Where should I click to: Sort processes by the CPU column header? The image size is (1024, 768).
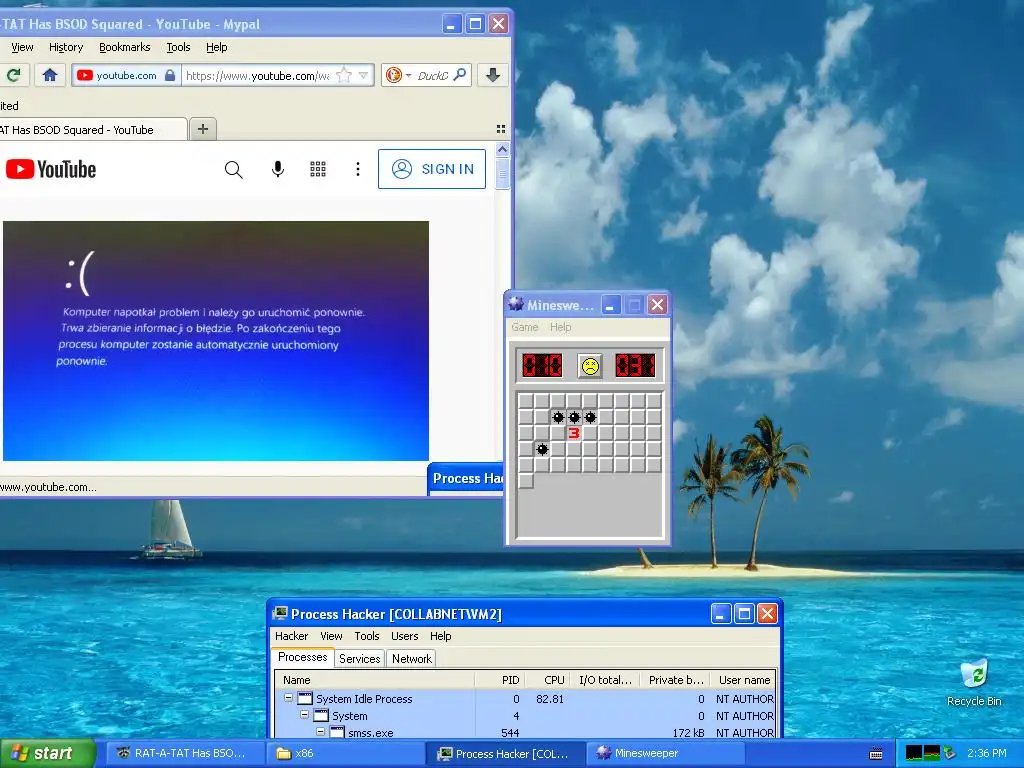pos(548,680)
